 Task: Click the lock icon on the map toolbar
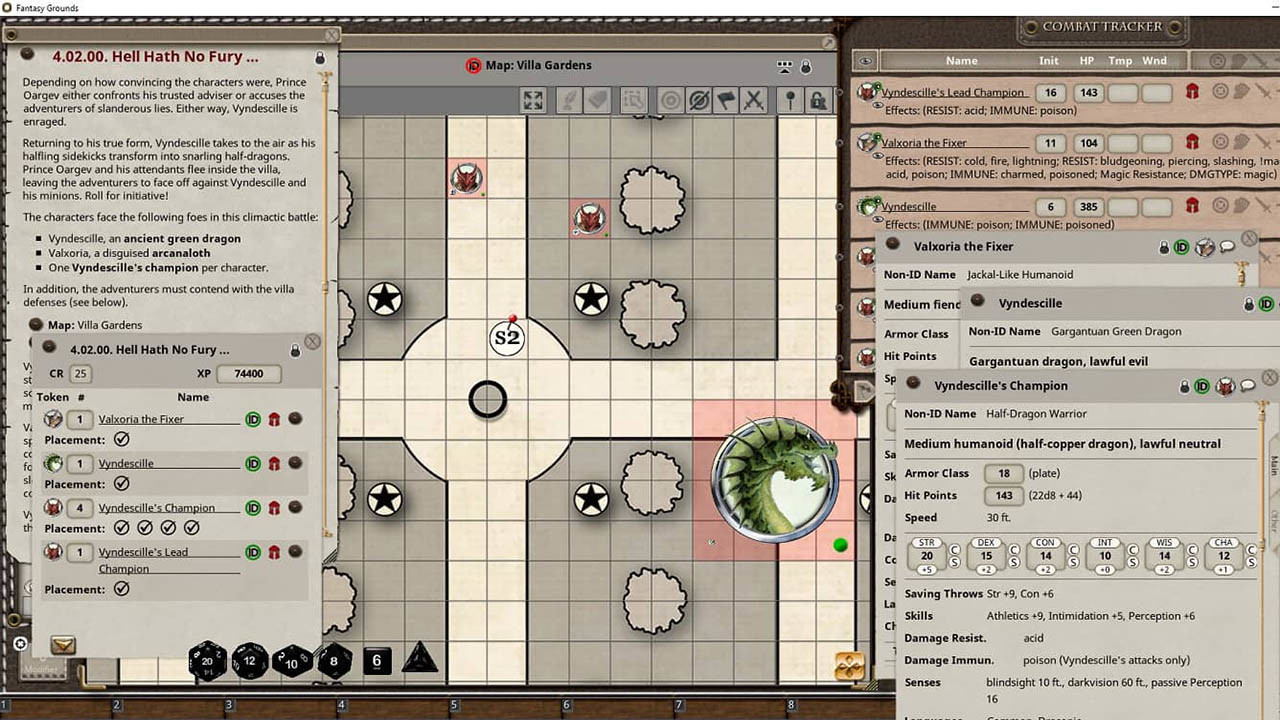click(818, 99)
